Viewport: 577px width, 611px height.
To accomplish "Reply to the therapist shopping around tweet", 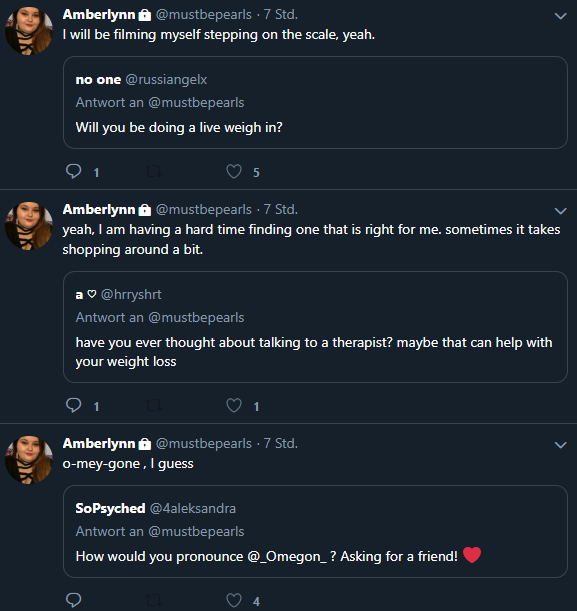I will [x=73, y=405].
